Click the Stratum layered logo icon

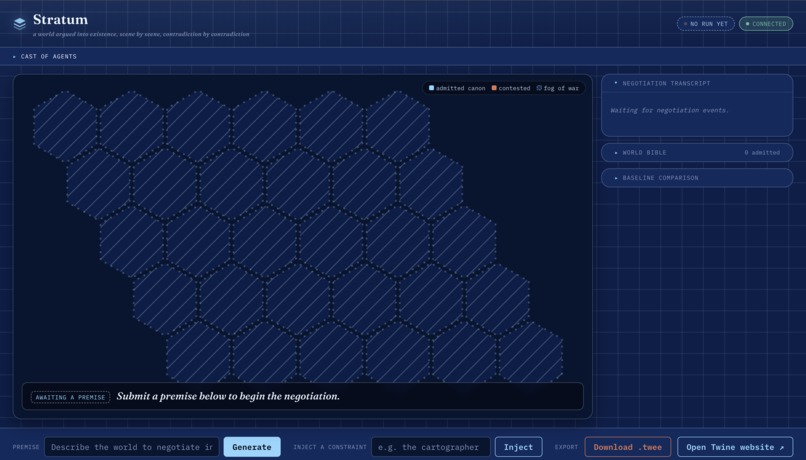[x=20, y=24]
